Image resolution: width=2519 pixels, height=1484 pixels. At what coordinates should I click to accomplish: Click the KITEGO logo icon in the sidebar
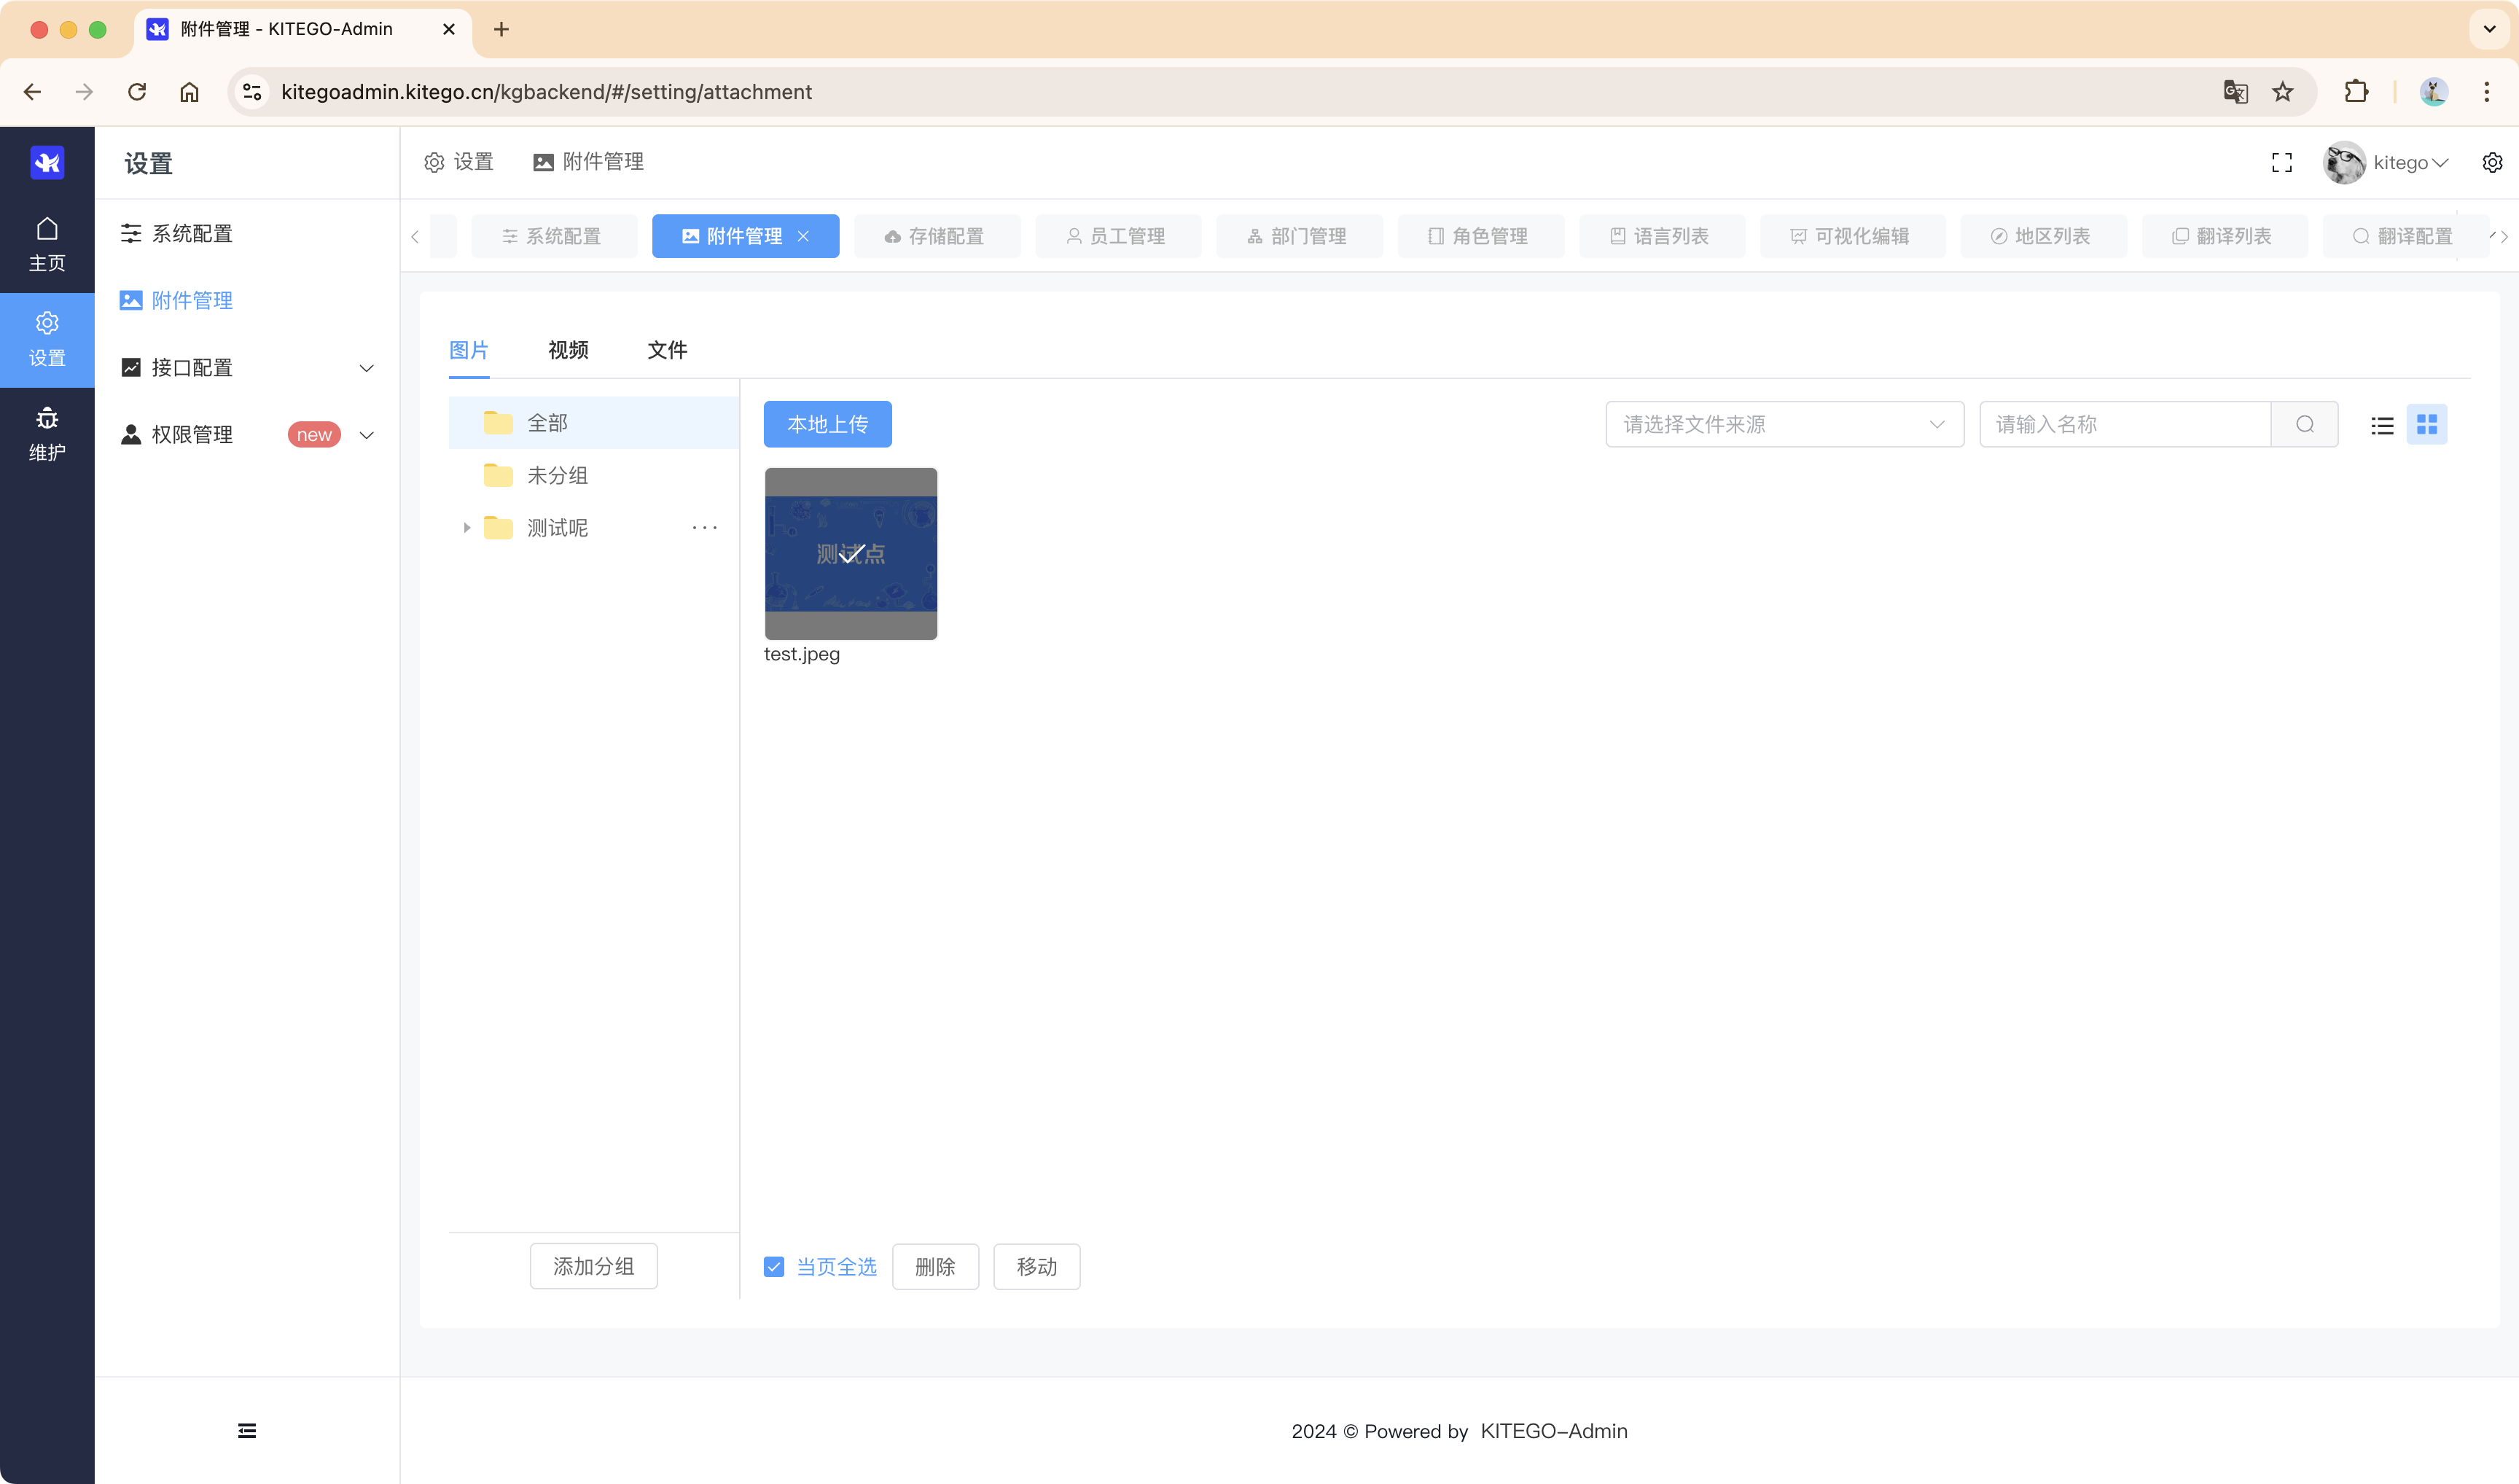[x=47, y=162]
